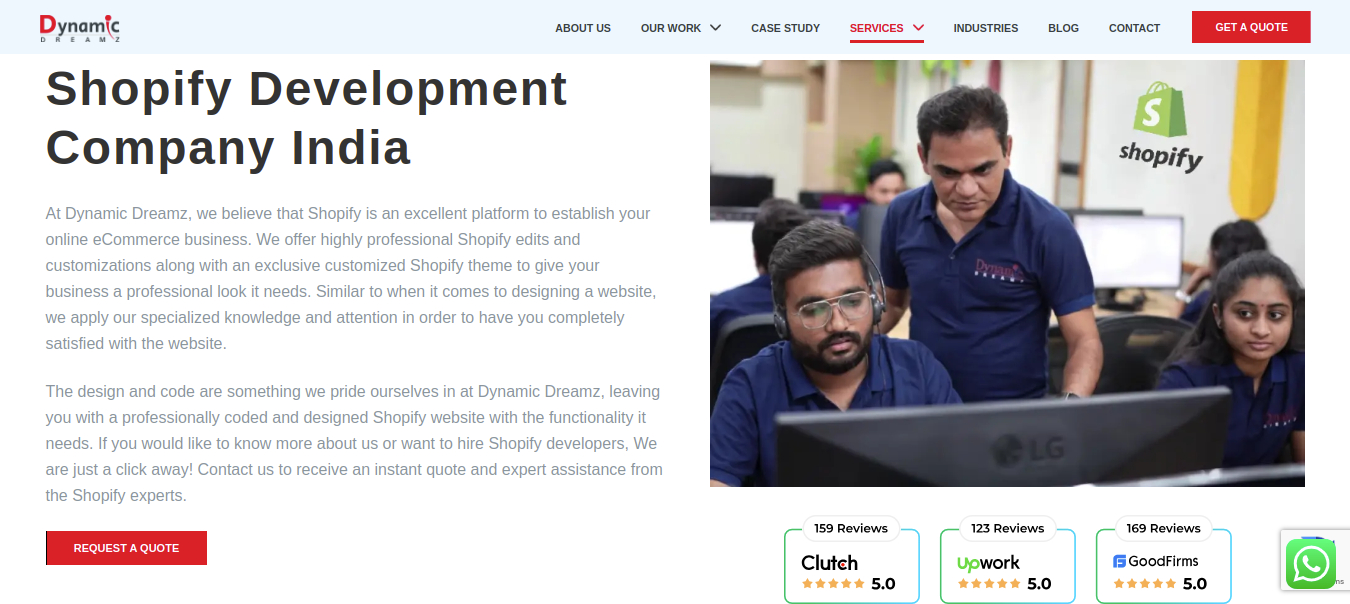1350x604 pixels.
Task: Open the Our Work menu item
Action: click(x=671, y=28)
